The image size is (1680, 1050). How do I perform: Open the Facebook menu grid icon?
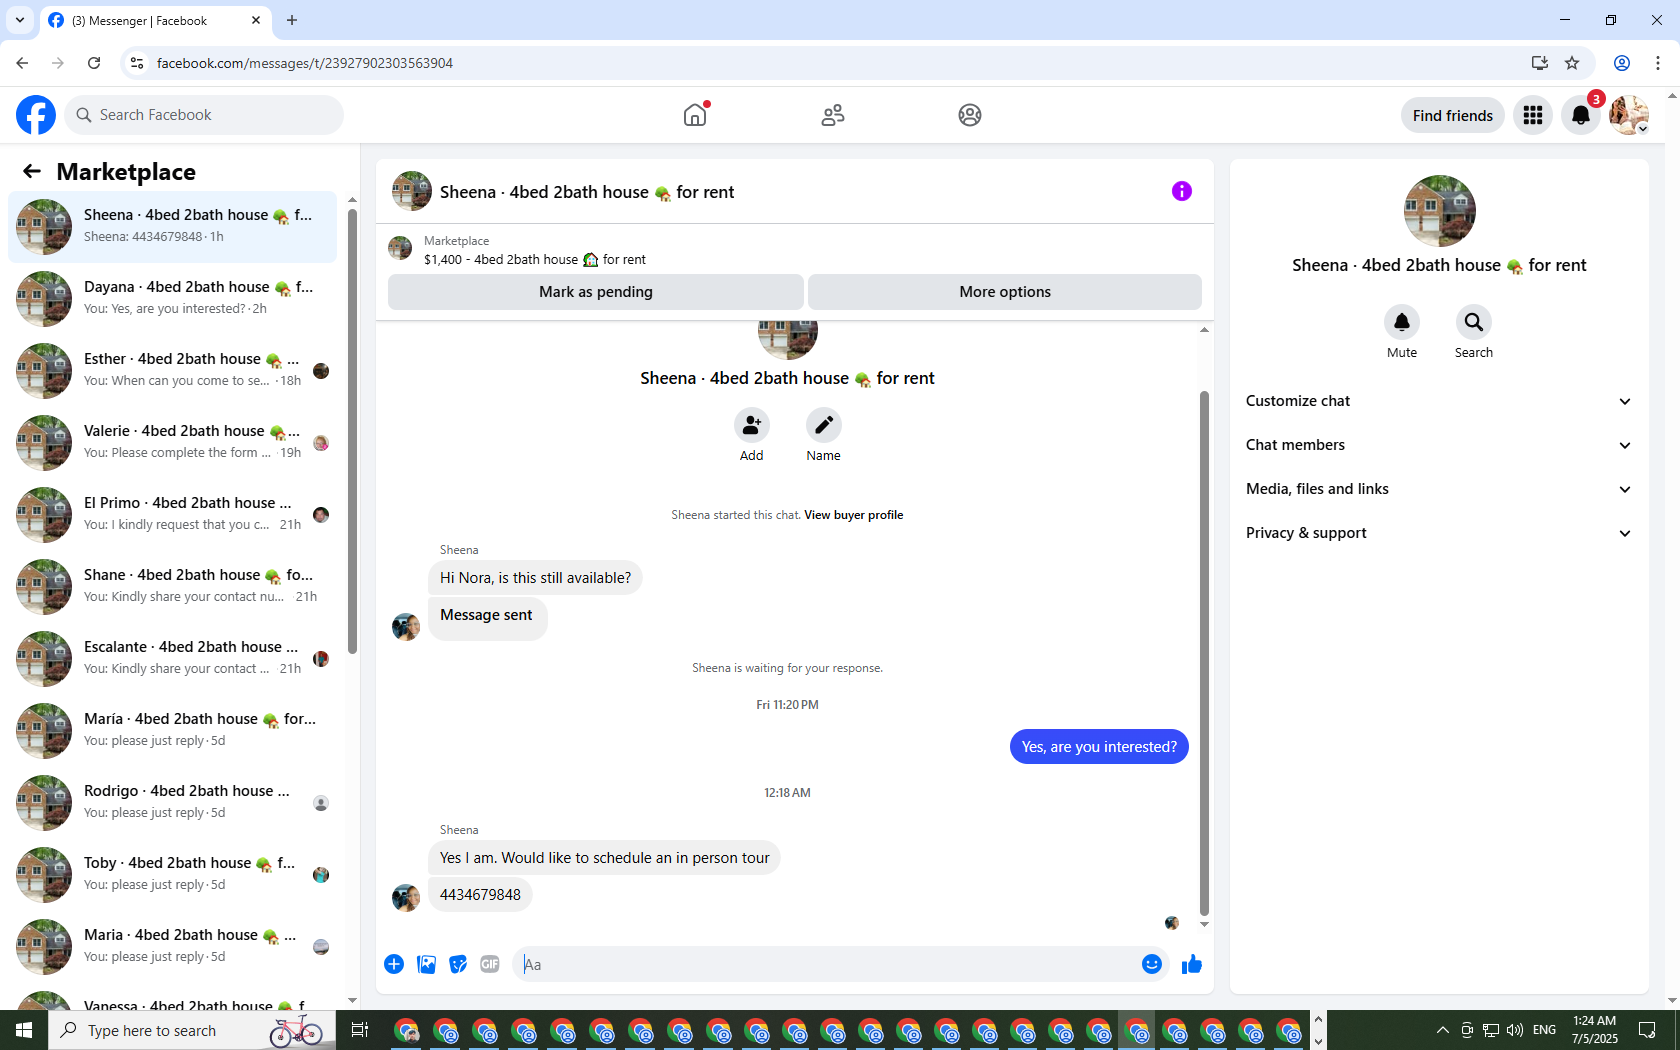coord(1533,115)
